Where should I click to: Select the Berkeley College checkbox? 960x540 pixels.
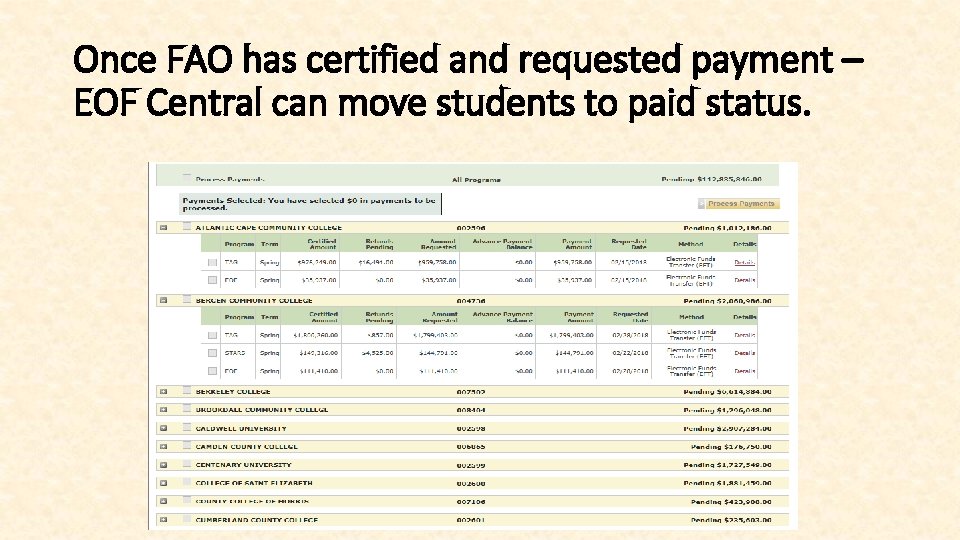click(x=187, y=391)
